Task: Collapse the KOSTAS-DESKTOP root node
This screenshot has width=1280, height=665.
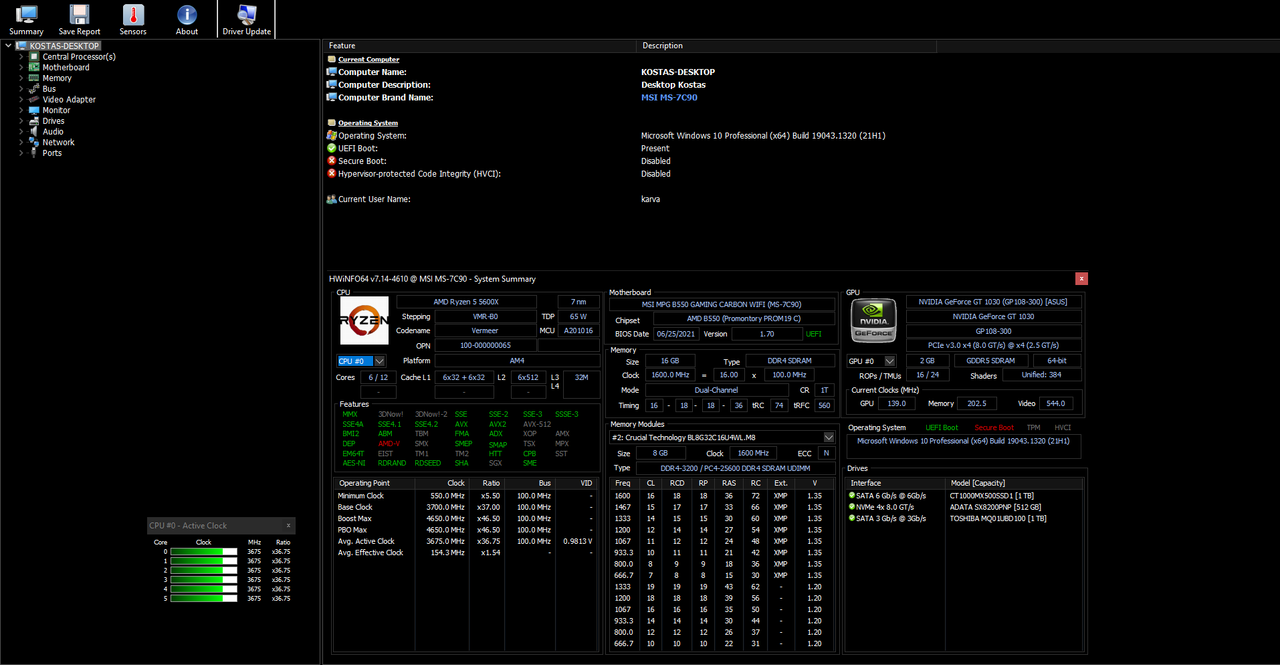Action: (x=8, y=45)
